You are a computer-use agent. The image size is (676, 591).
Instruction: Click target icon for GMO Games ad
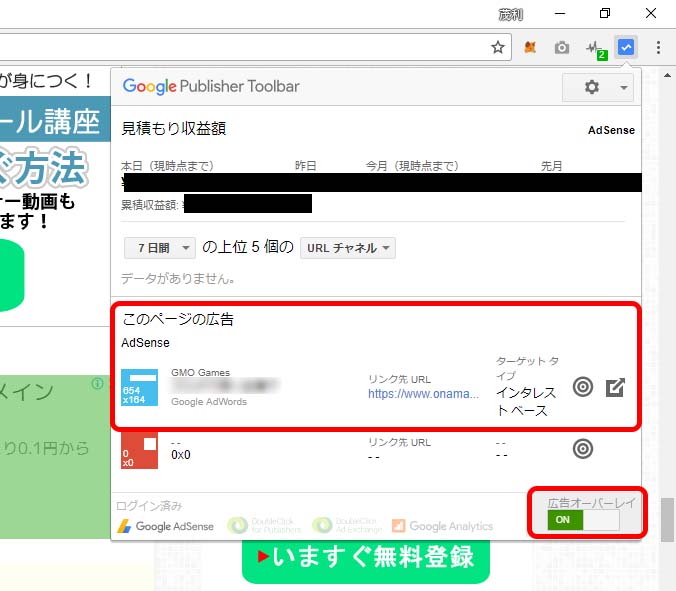point(583,387)
